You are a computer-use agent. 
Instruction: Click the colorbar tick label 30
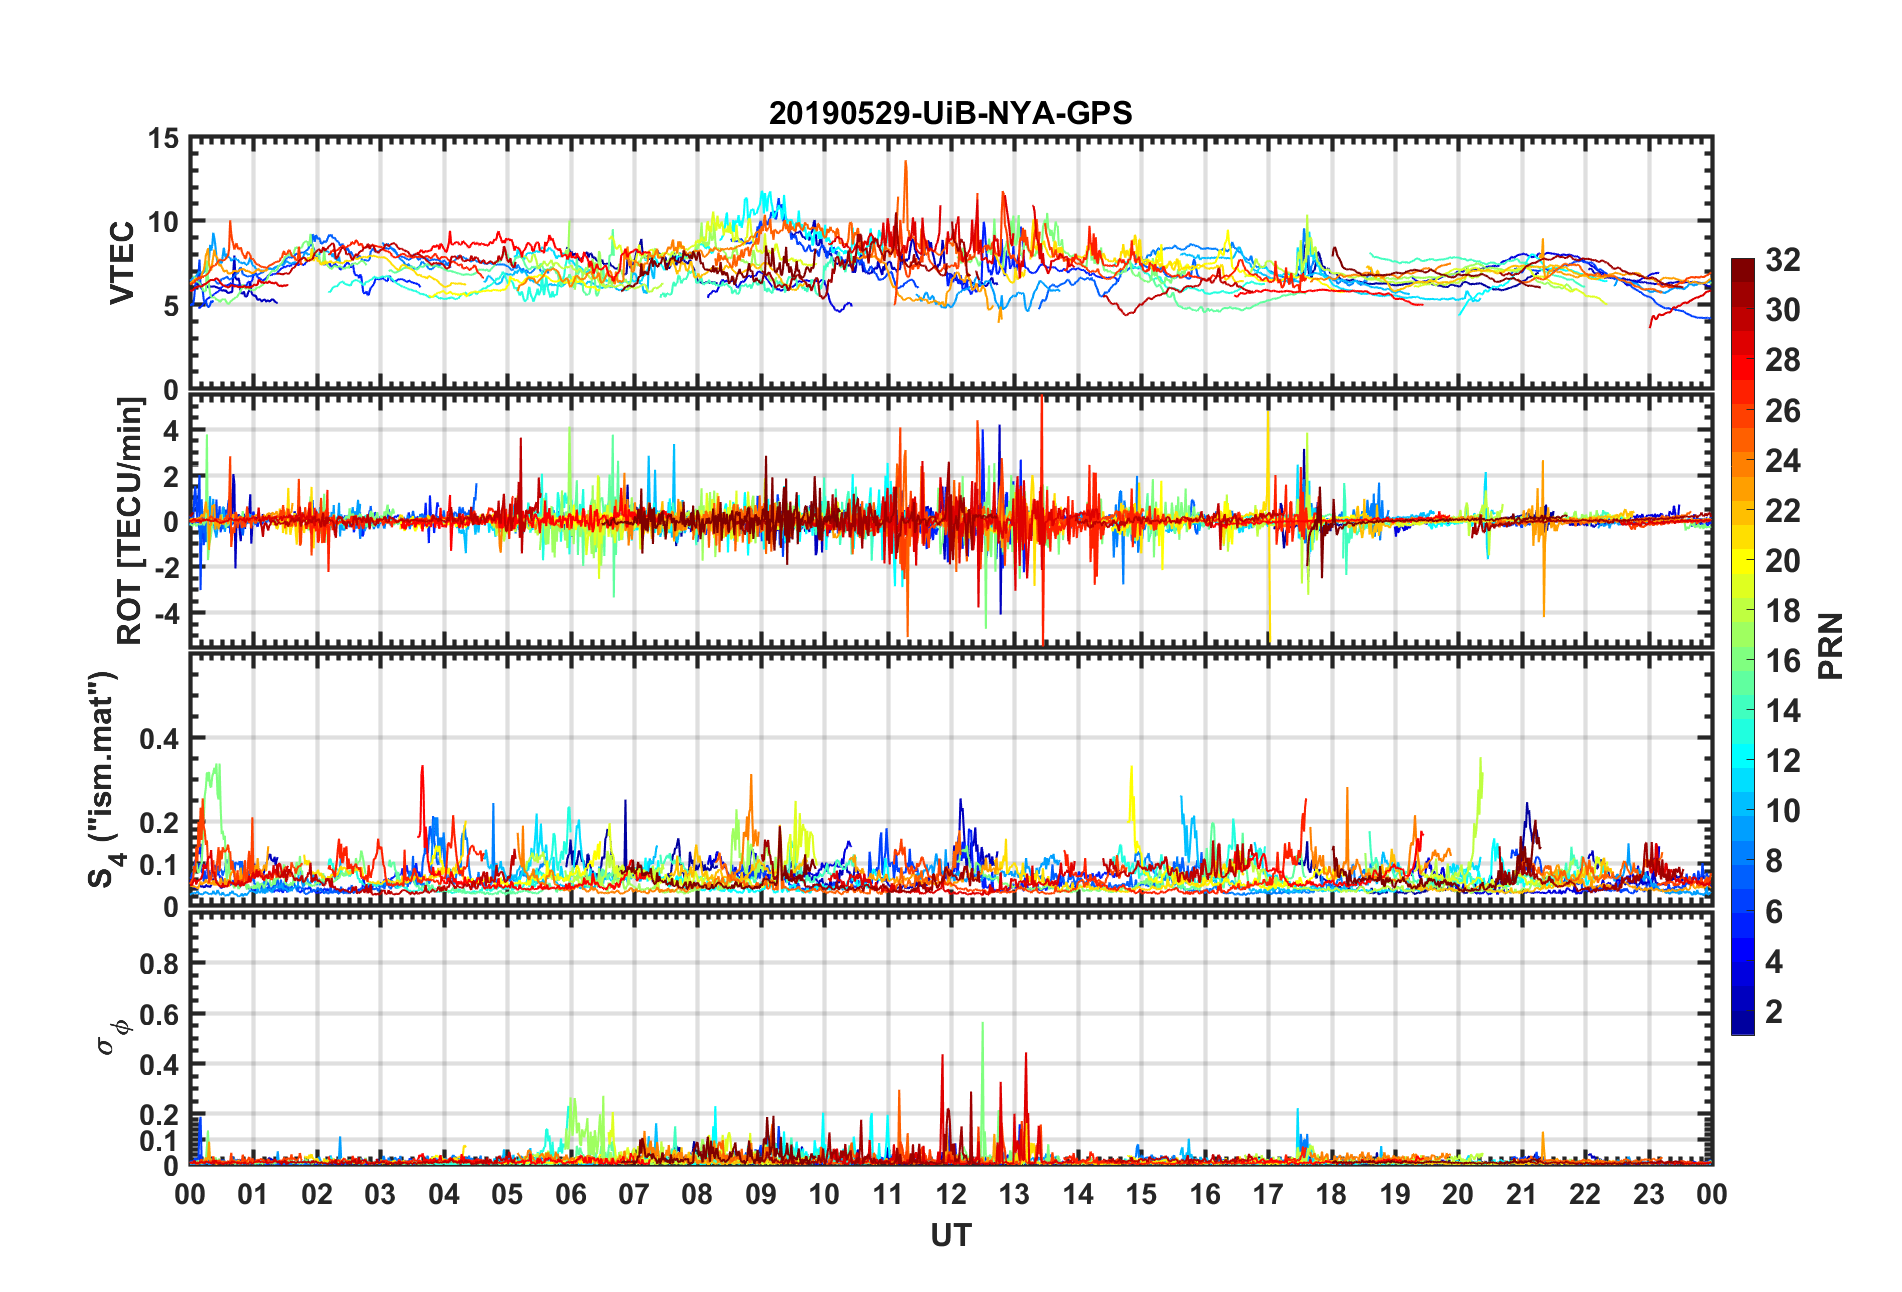[x=1783, y=310]
